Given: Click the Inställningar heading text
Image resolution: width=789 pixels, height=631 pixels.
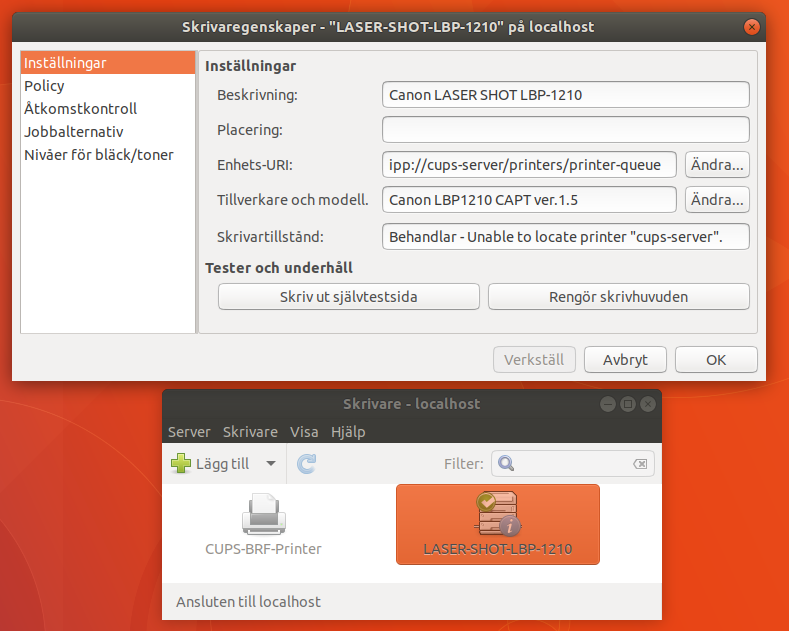Looking at the screenshot, I should pyautogui.click(x=251, y=66).
